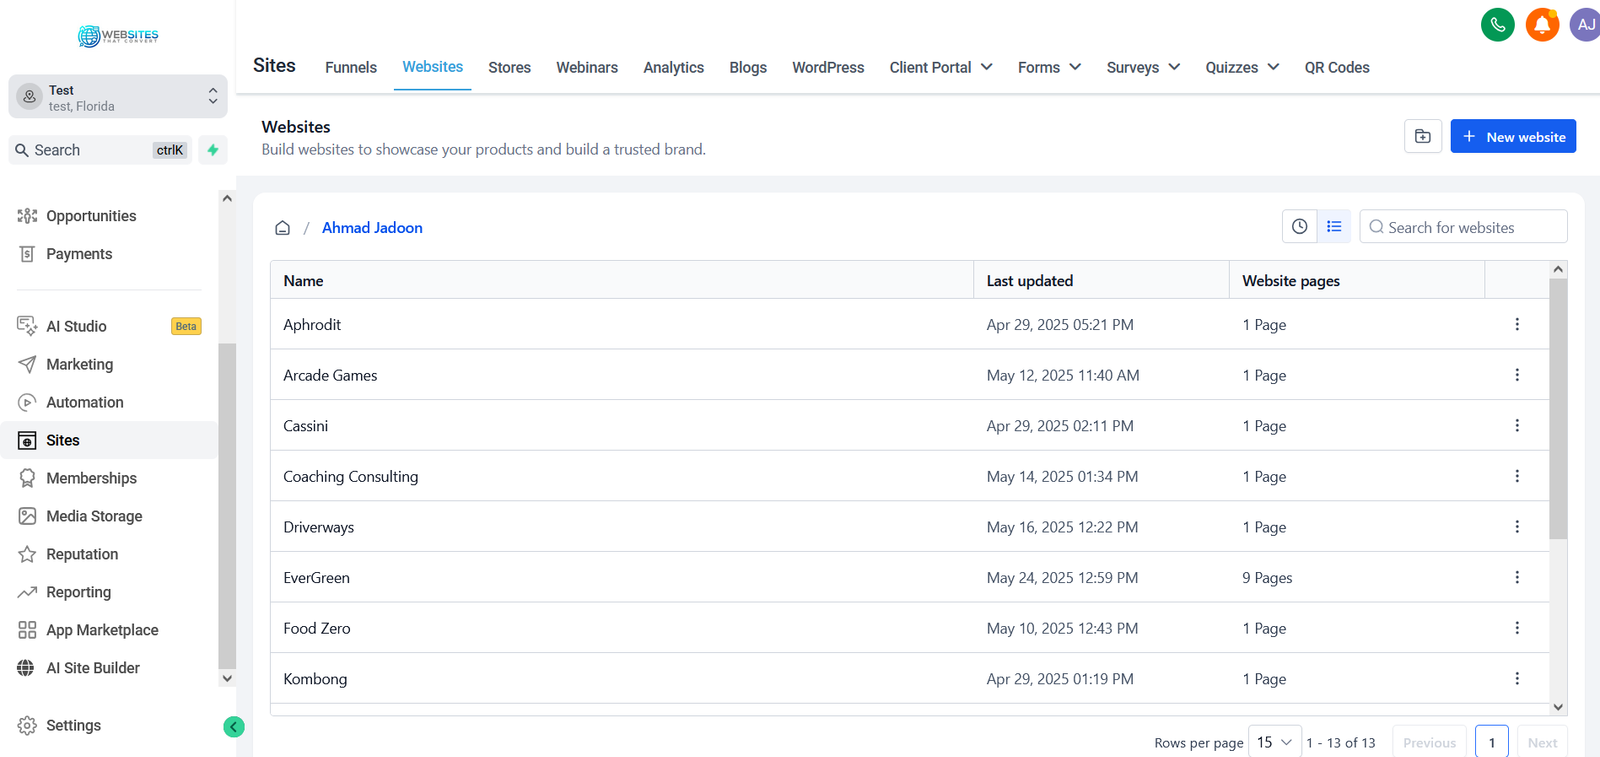1600x757 pixels.
Task: Open actions menu for Coaching Consulting row
Action: [1517, 476]
